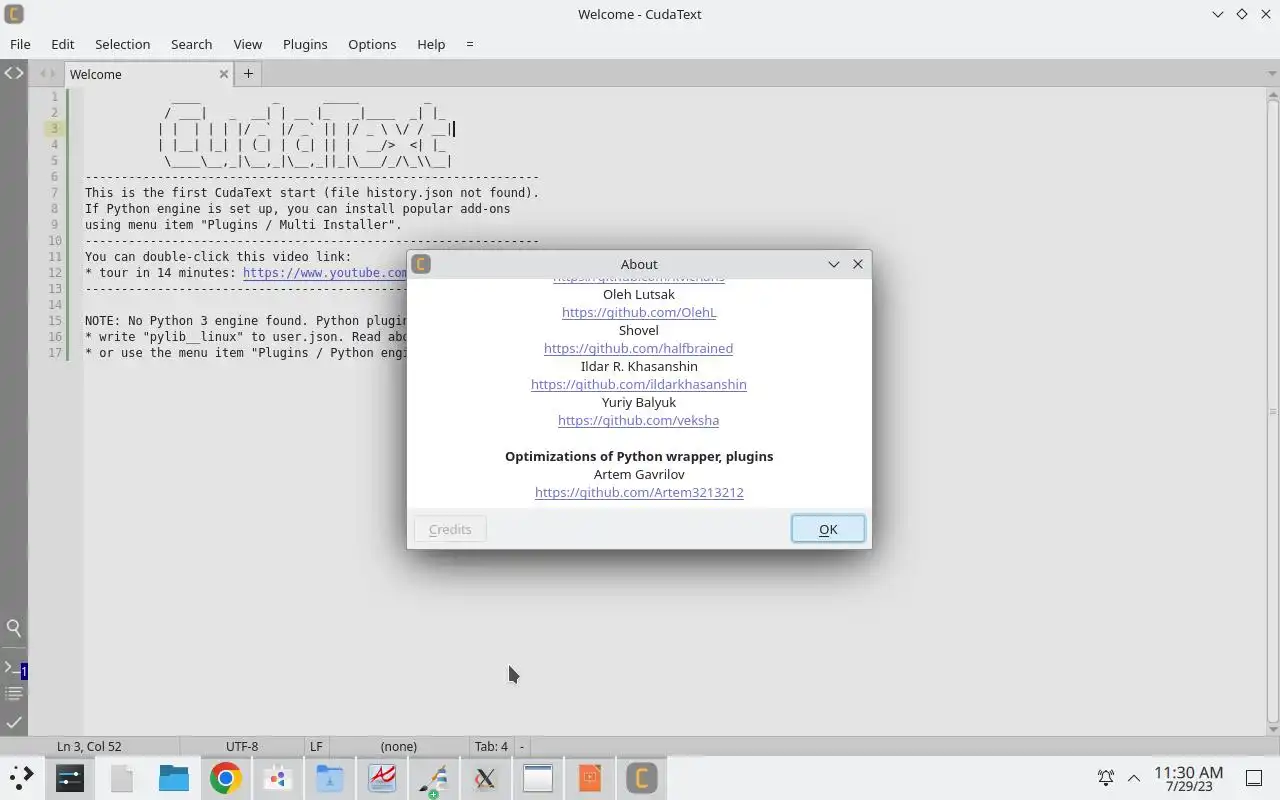Change line endings via LF status field
1280x800 pixels.
tap(316, 746)
